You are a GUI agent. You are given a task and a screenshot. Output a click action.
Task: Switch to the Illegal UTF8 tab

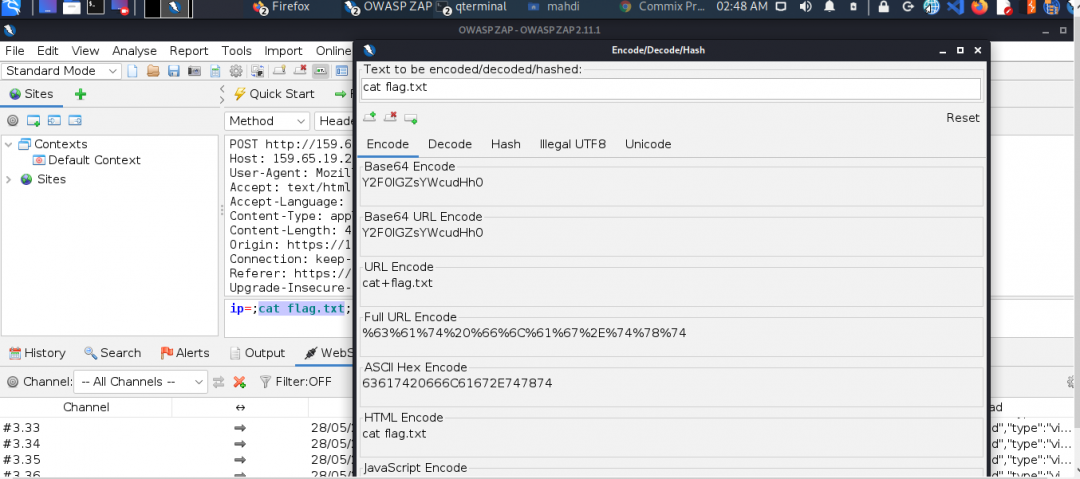click(572, 144)
